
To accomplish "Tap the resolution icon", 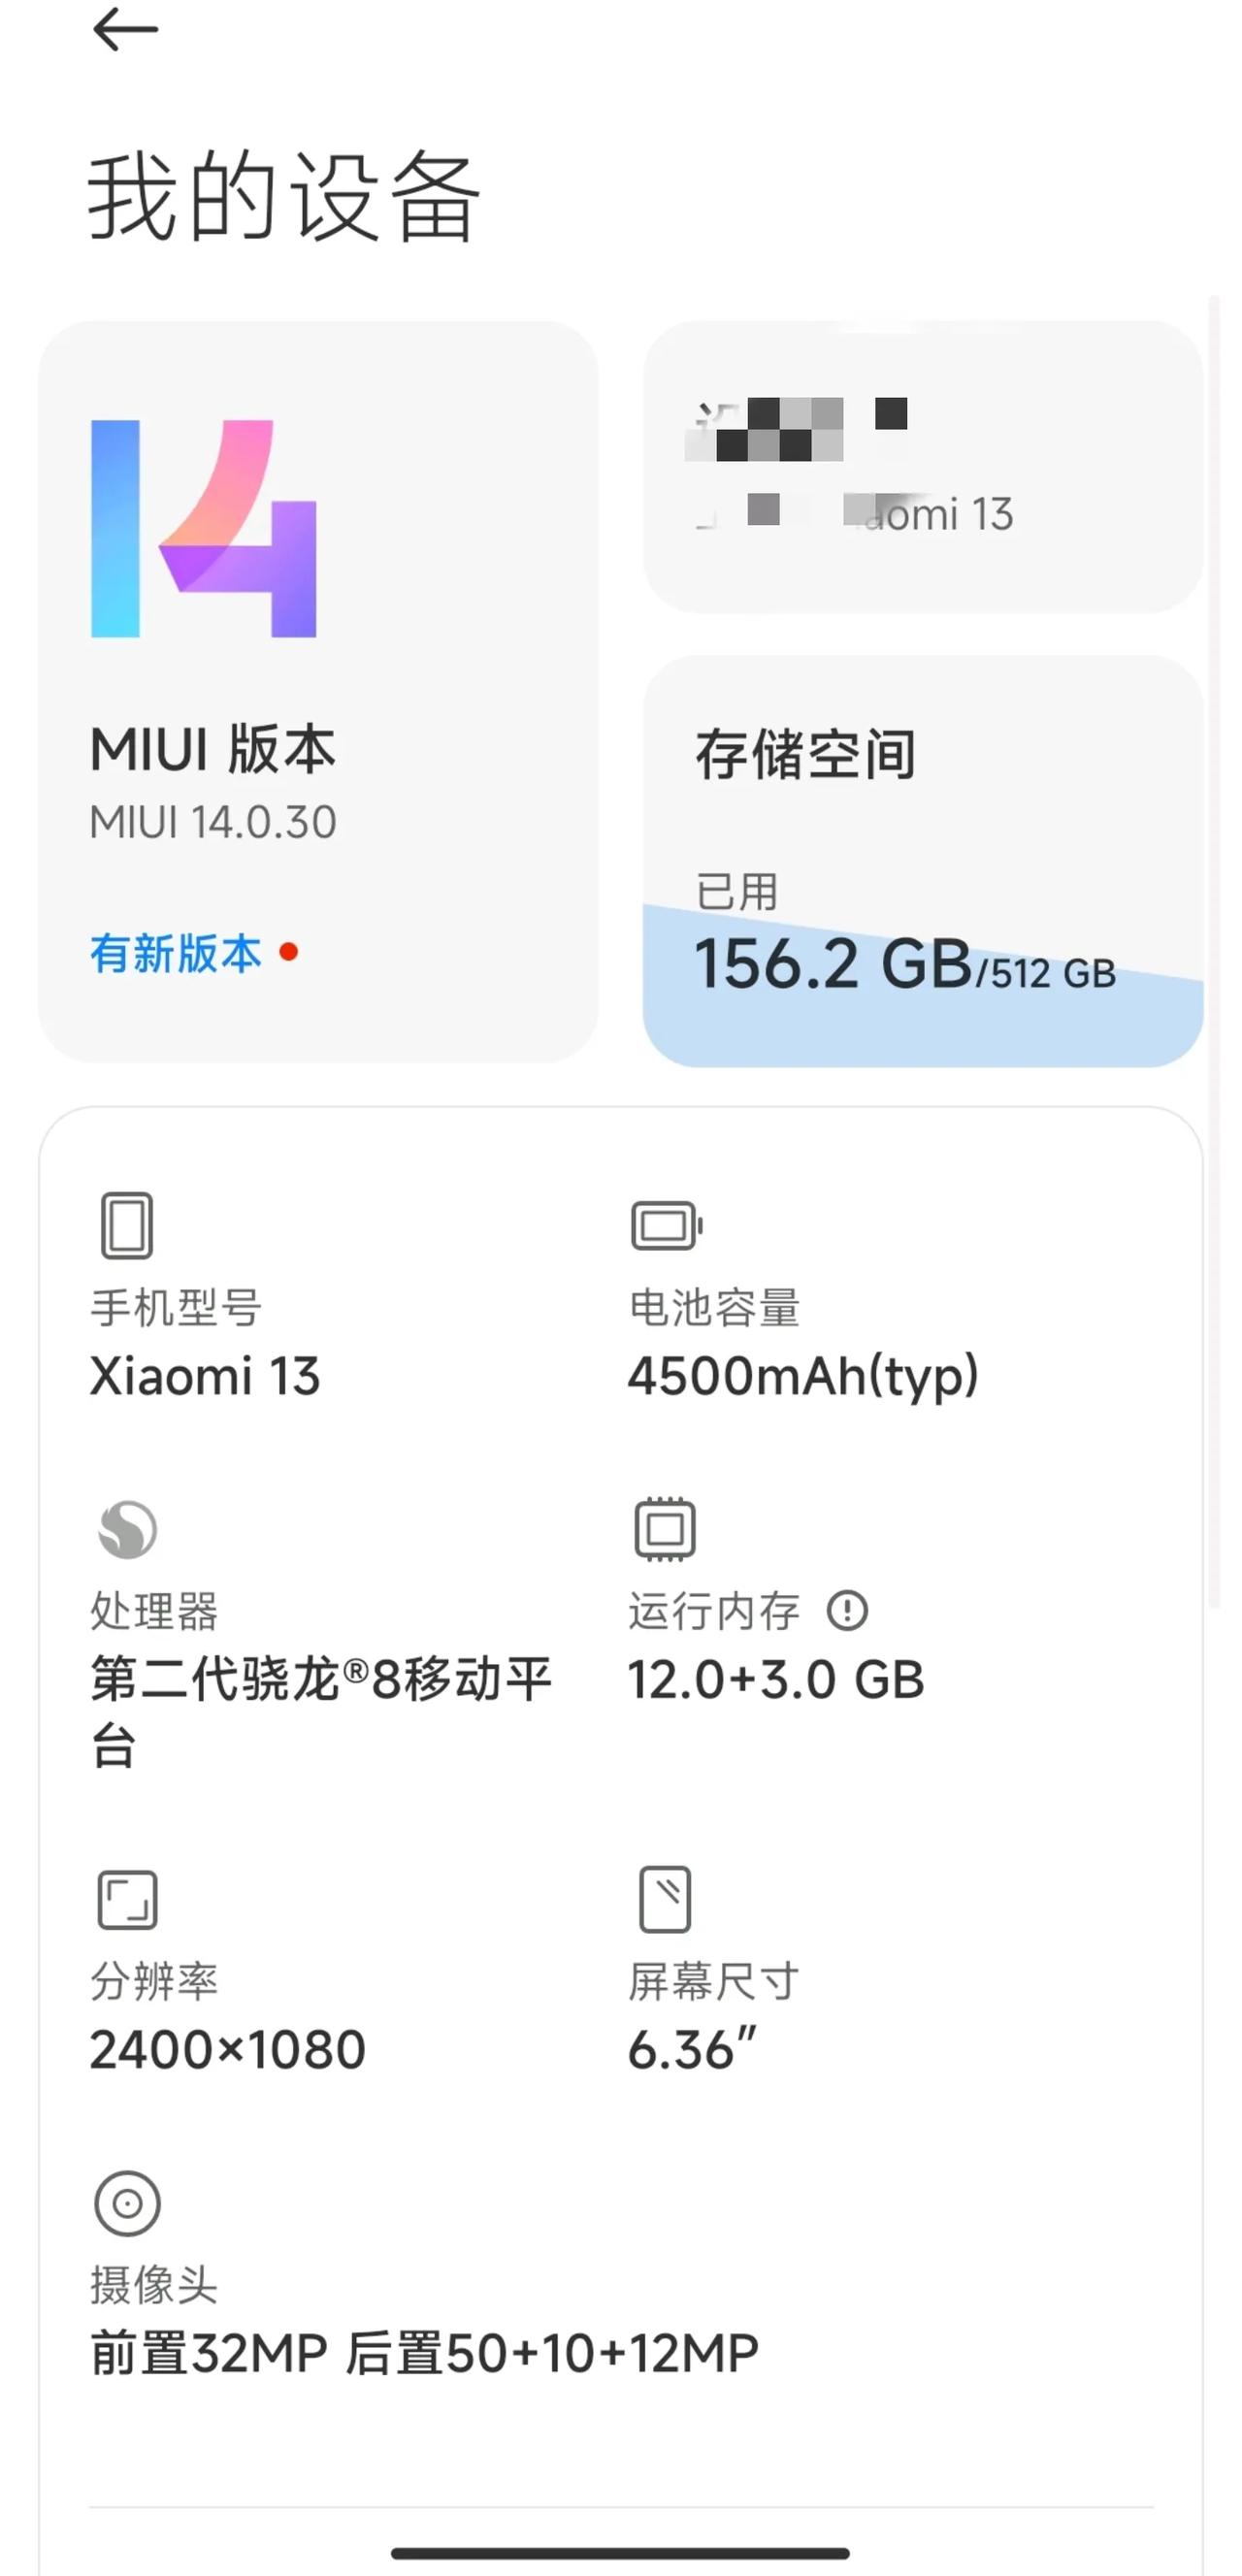I will click(127, 1899).
